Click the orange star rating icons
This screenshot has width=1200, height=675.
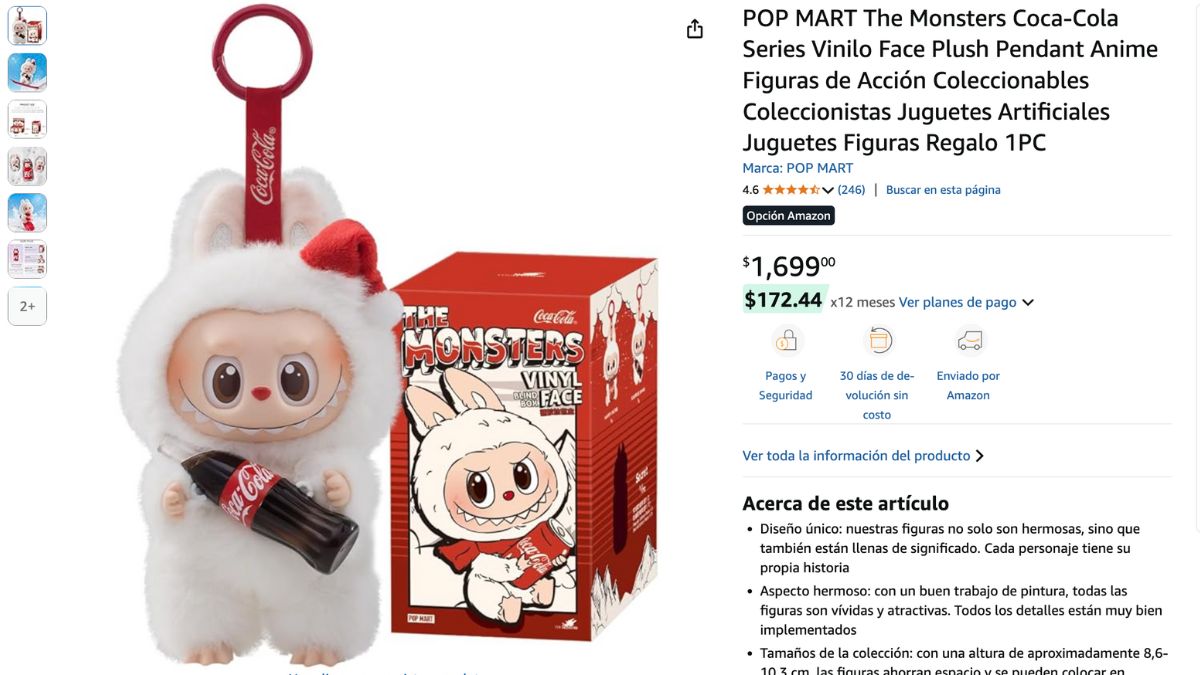(x=791, y=190)
